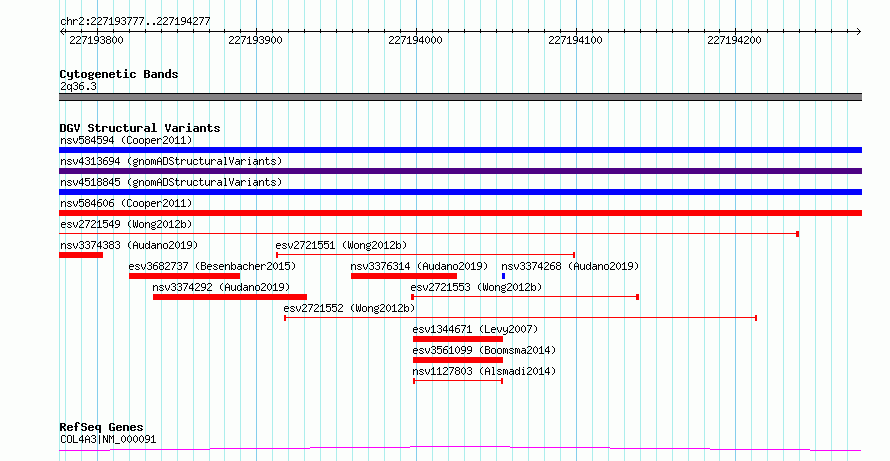Open the nsv4518845 (gnomADStructuralVariants) label
Screen dimensions: 890x461
pos(171,182)
